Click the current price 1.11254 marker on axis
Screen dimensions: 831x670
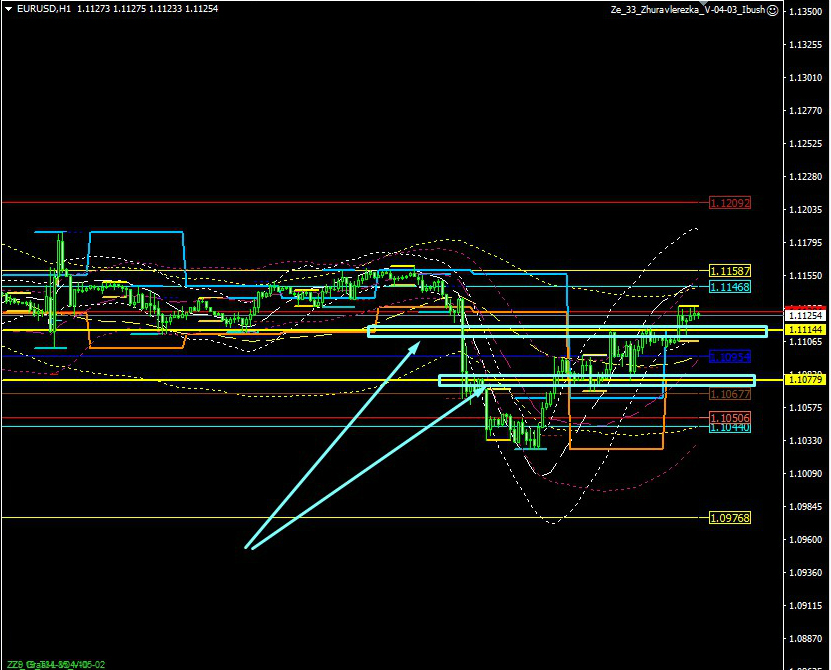point(804,315)
